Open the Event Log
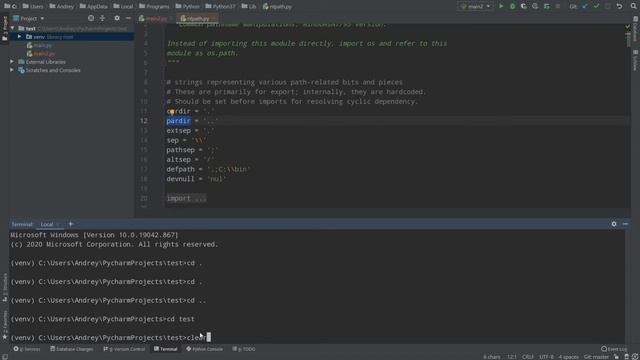The width and height of the screenshot is (640, 360). pyautogui.click(x=614, y=349)
